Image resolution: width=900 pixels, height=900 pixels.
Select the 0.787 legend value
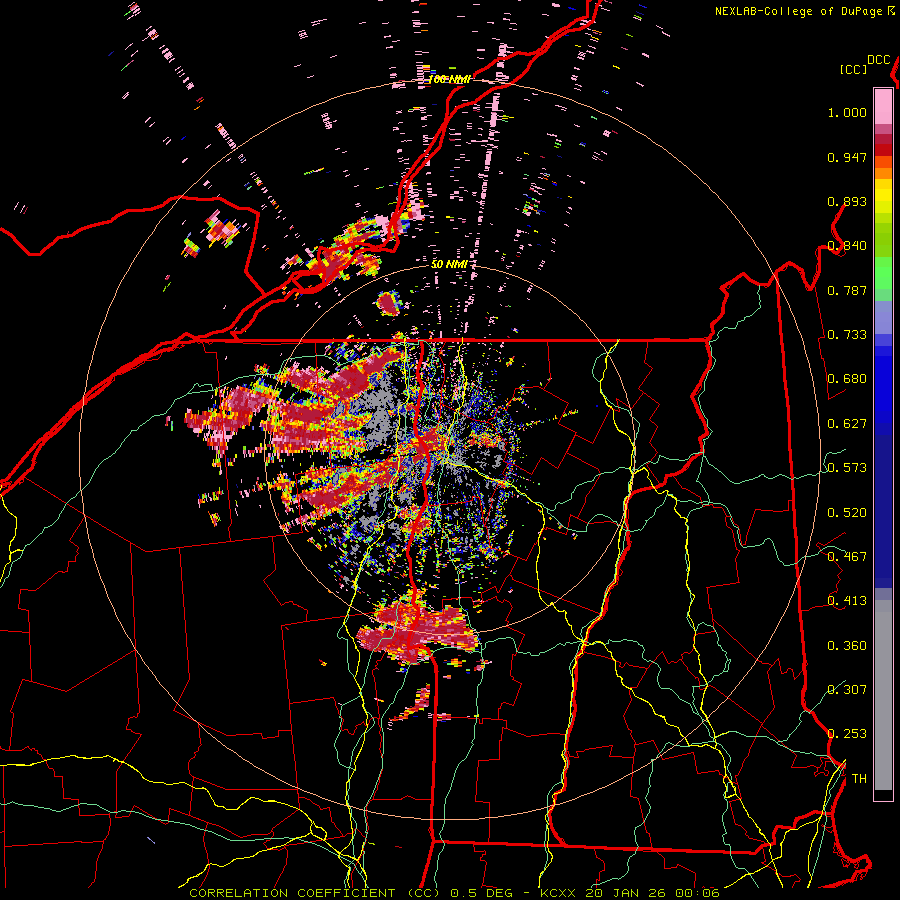[847, 290]
